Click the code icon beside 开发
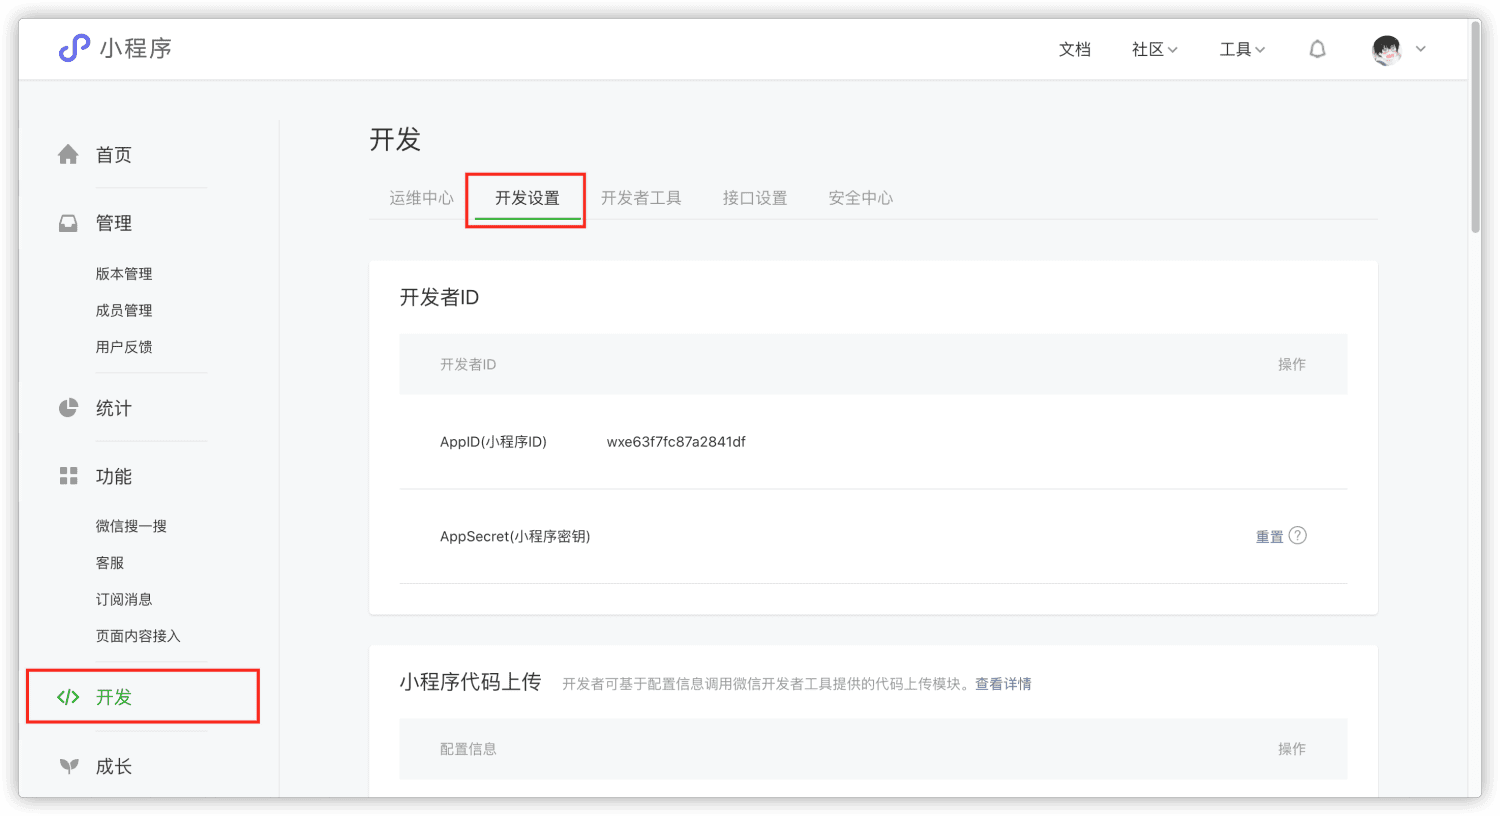The height and width of the screenshot is (816, 1500). pos(68,697)
